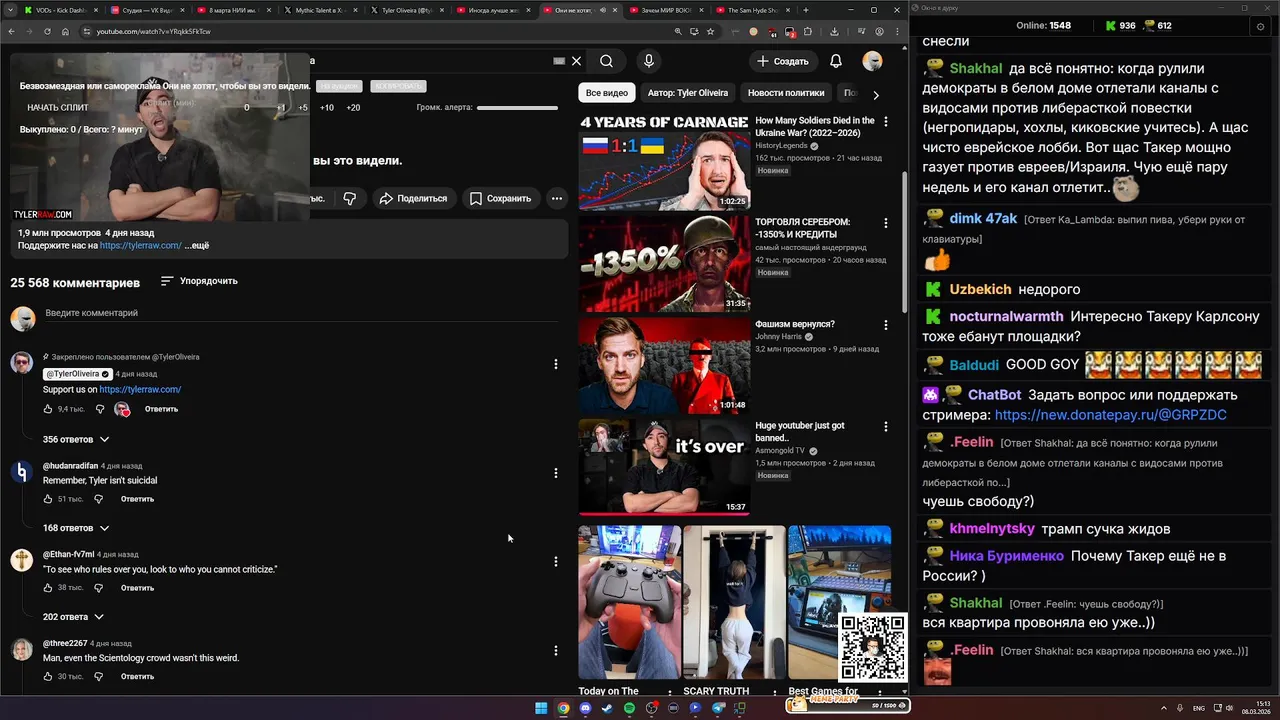Viewport: 1280px width, 720px height.
Task: Click the 'Введите комментарий' comment field
Action: [299, 314]
